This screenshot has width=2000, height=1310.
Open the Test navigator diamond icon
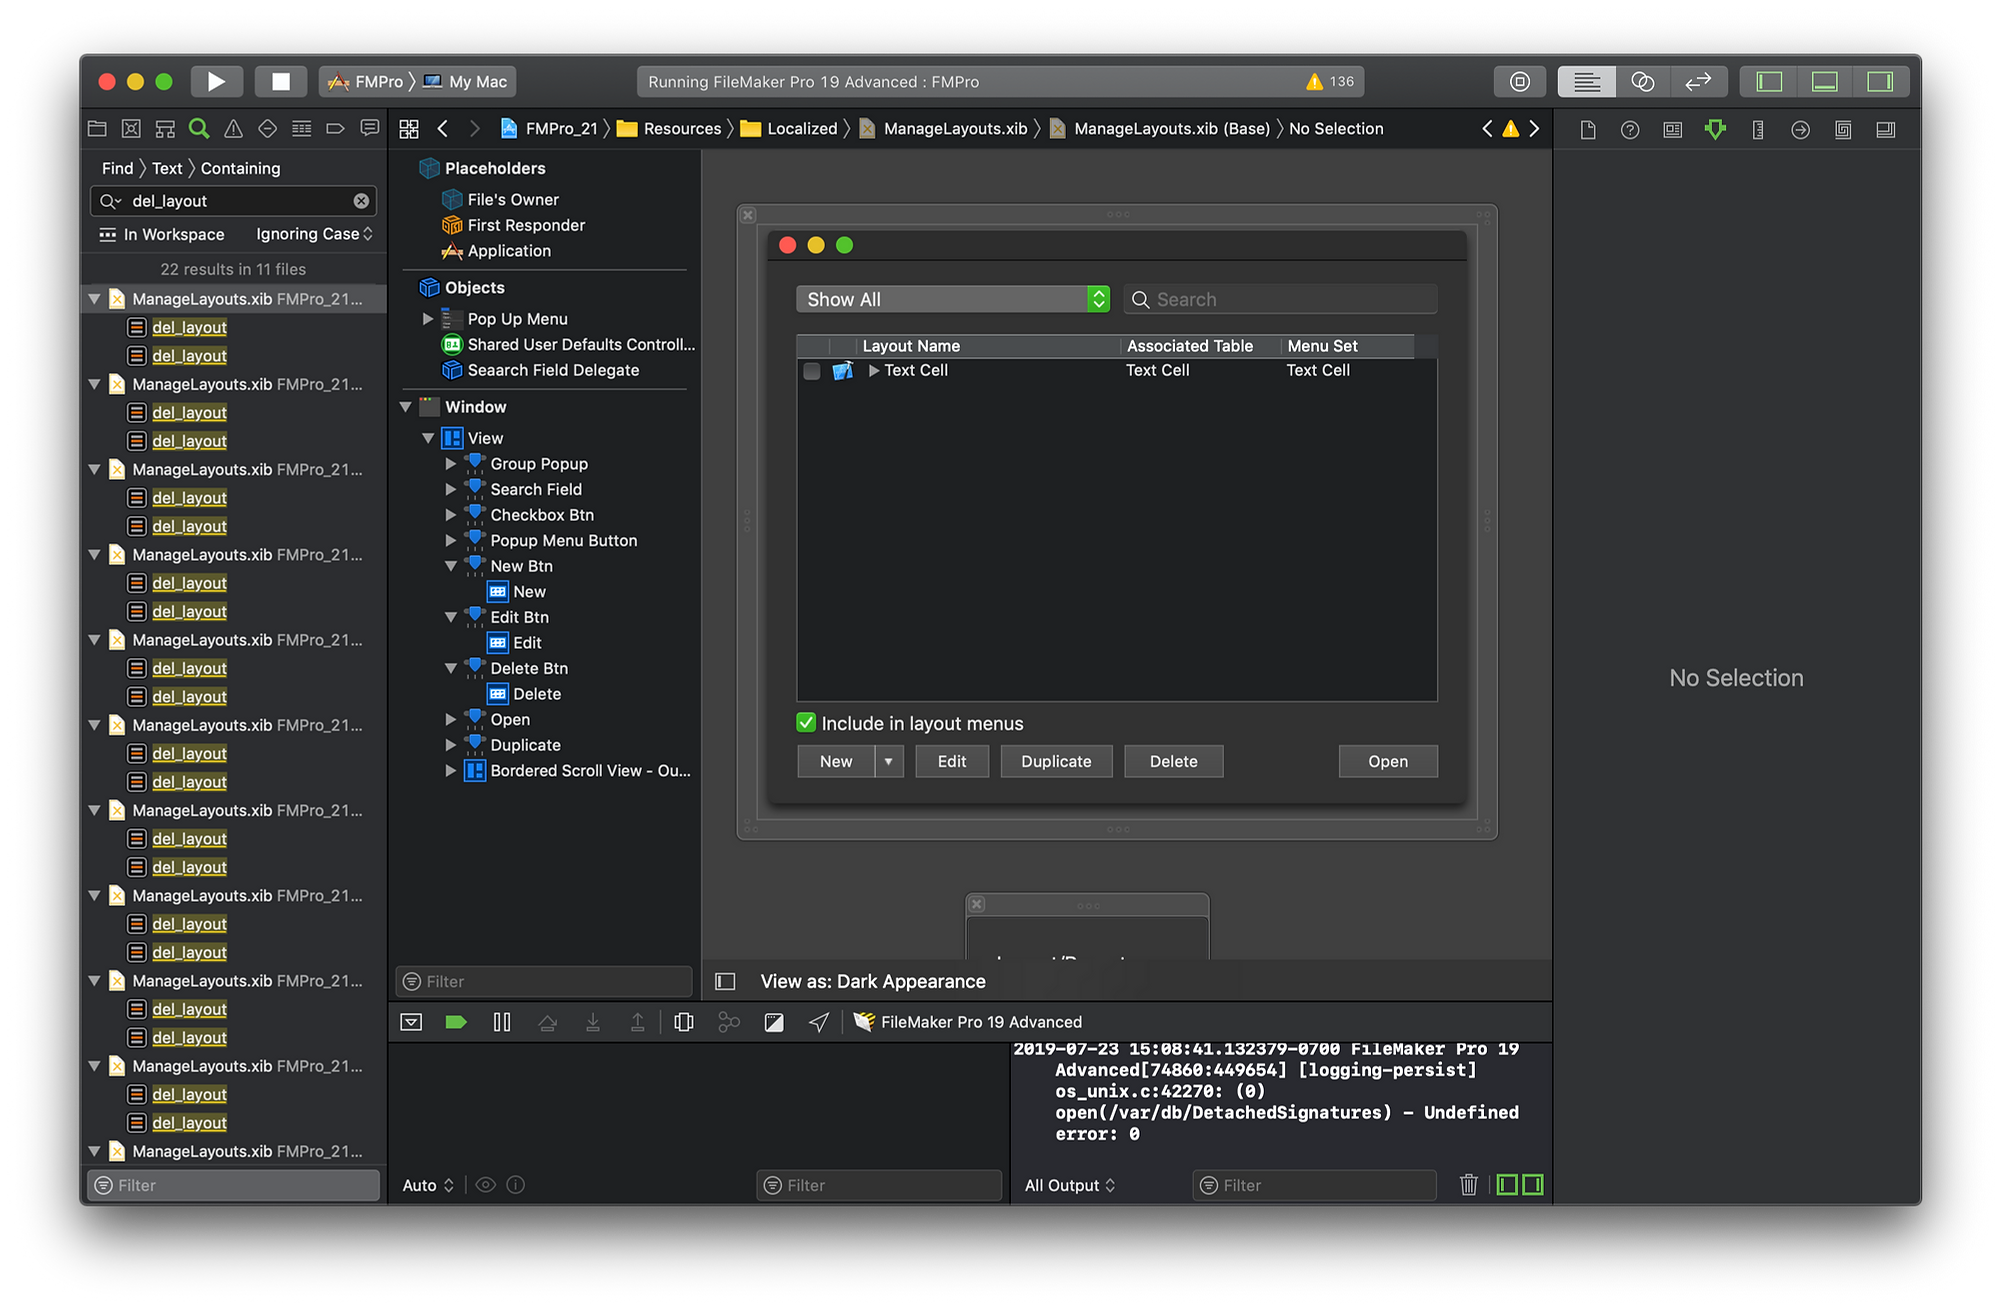(267, 128)
